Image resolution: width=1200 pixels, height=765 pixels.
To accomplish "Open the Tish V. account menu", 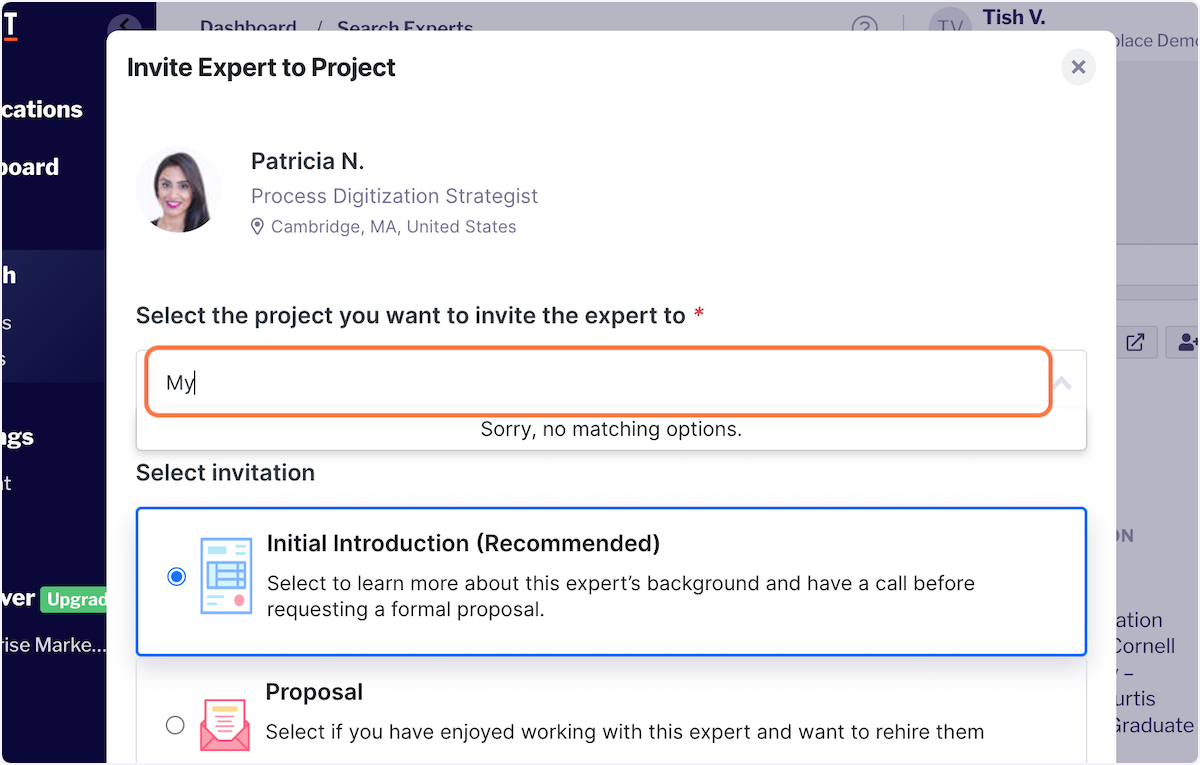I will (1016, 18).
